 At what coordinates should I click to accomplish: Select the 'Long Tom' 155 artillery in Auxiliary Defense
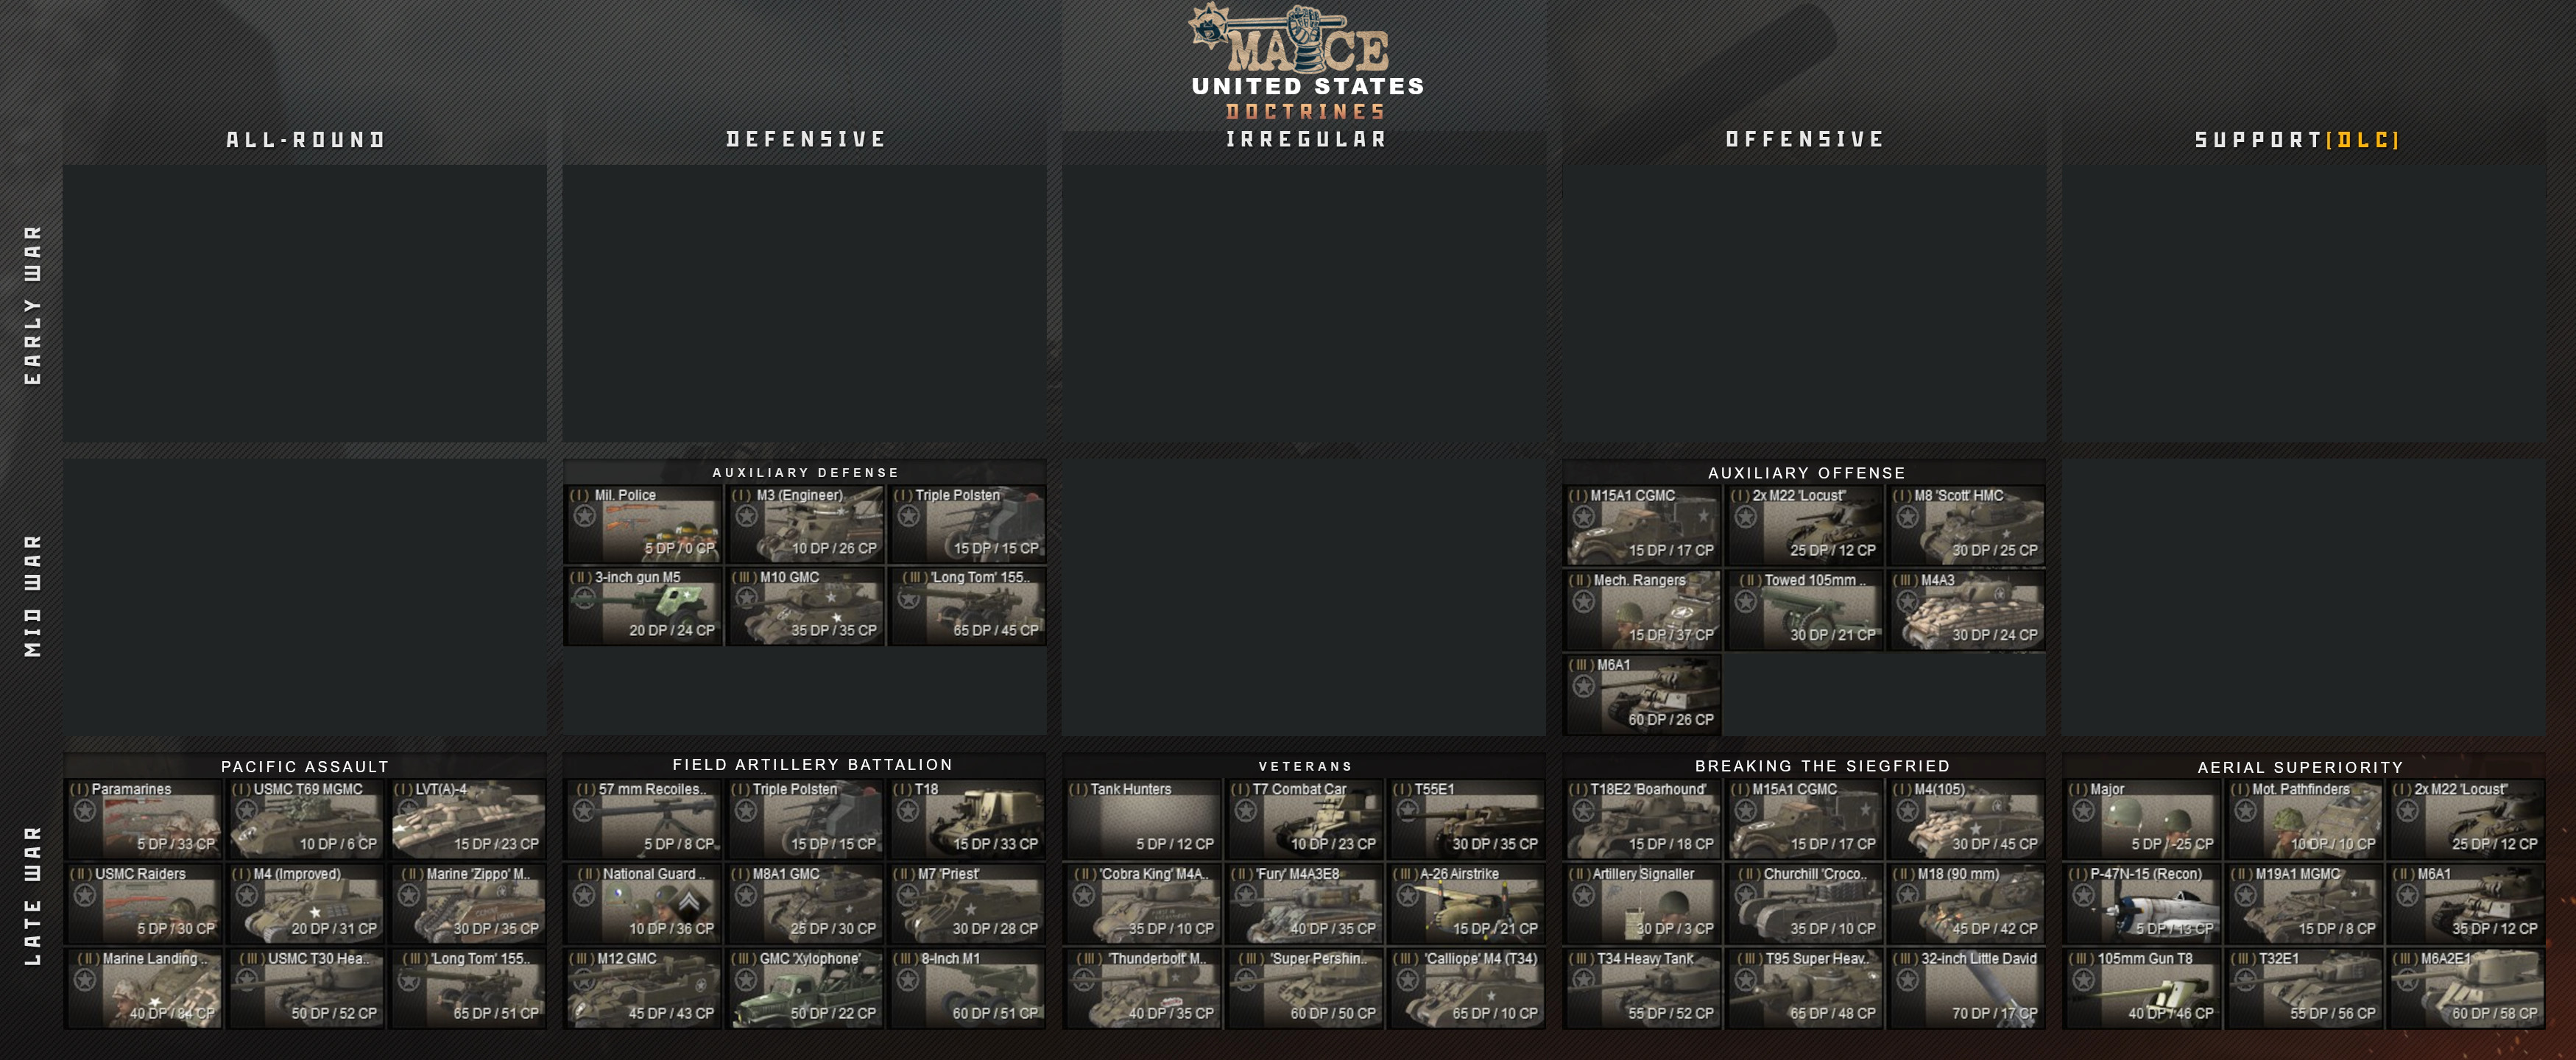(x=967, y=606)
